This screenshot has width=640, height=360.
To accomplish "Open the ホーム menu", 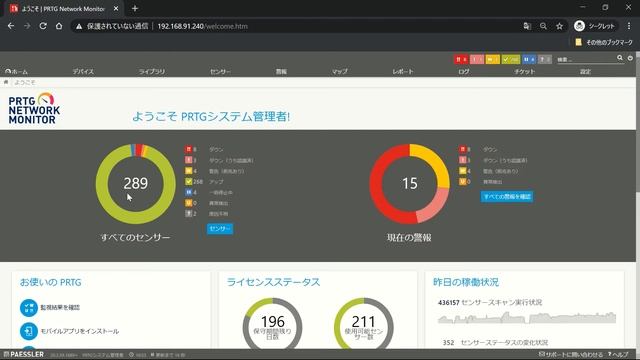I will 17,71.
